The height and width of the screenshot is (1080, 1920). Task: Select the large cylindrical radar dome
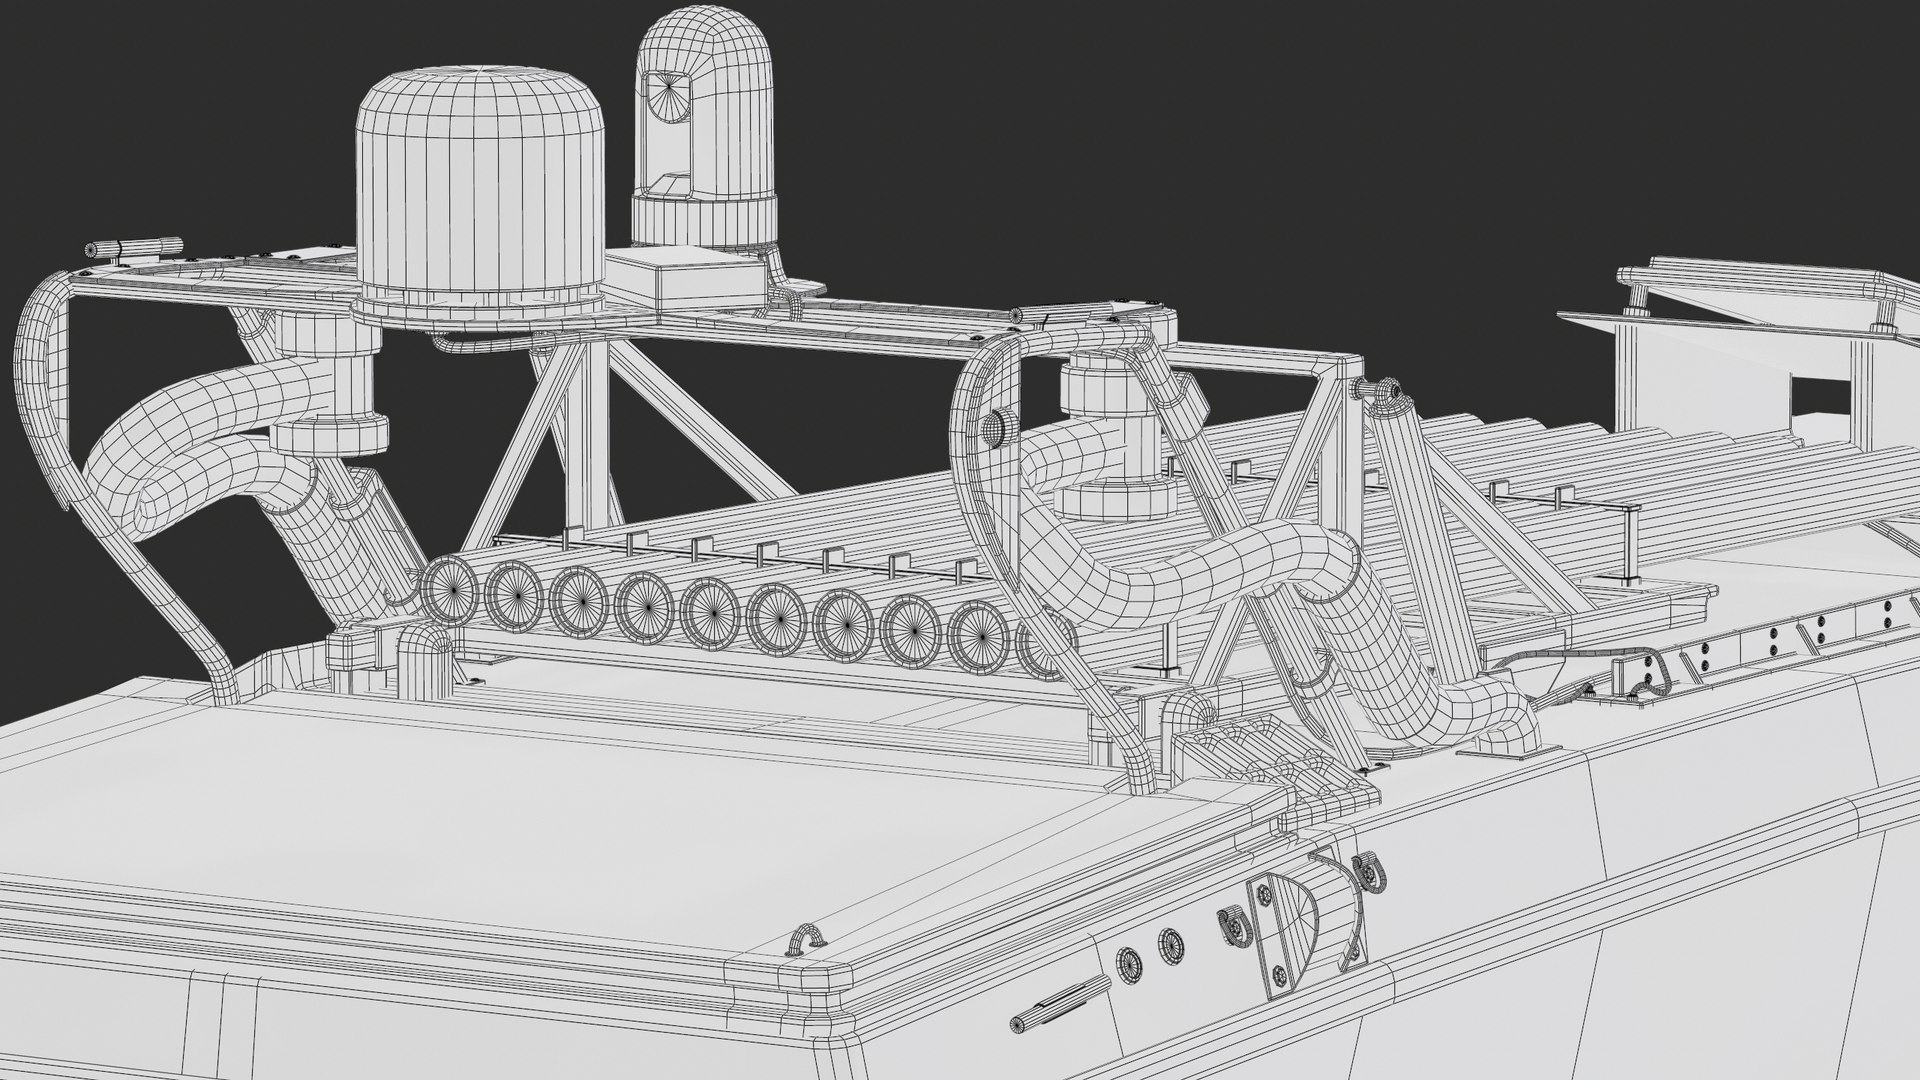coord(481,199)
